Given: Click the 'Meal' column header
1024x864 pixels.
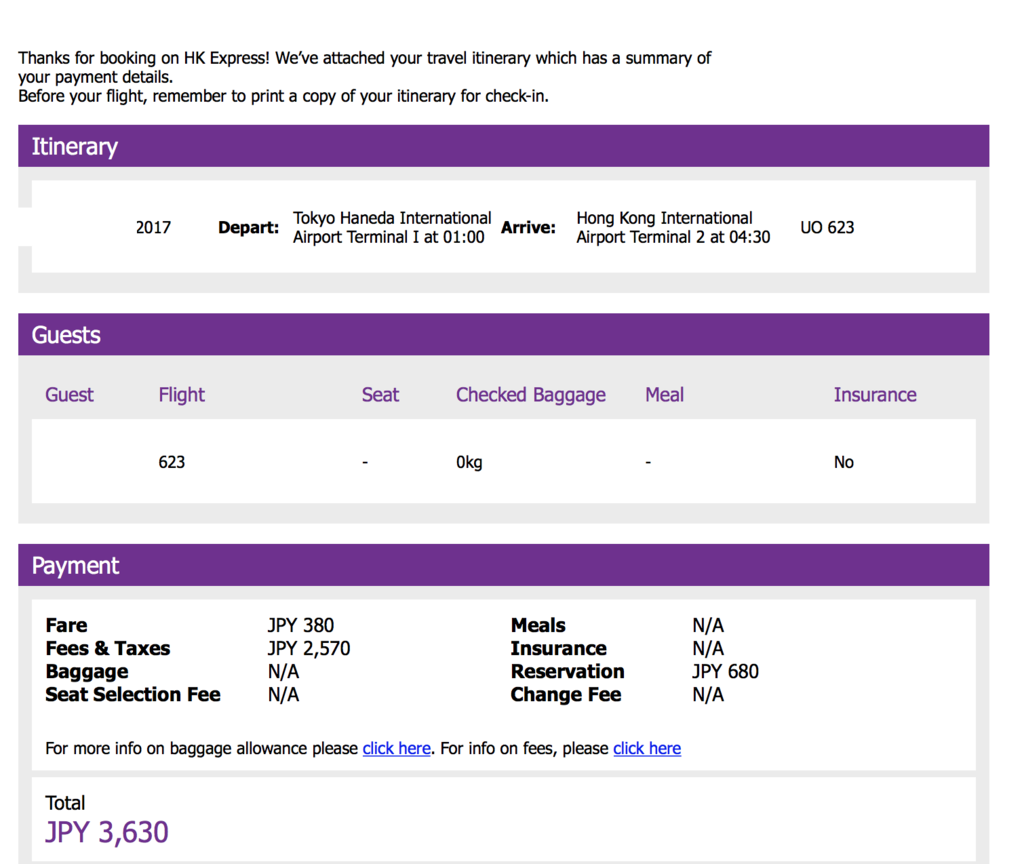Looking at the screenshot, I should pos(664,395).
